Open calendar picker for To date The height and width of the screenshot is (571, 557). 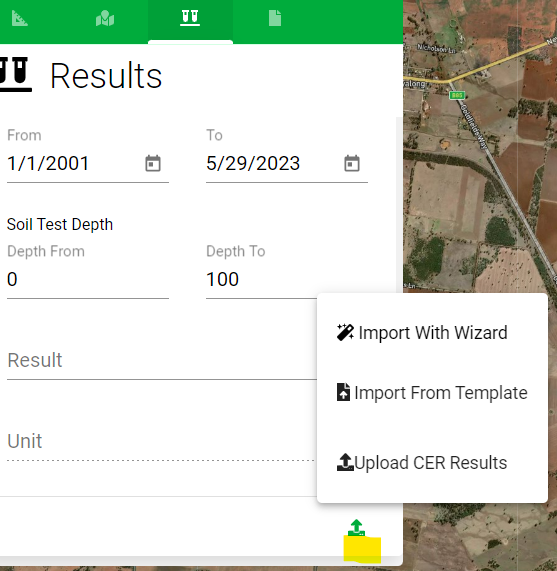[352, 163]
